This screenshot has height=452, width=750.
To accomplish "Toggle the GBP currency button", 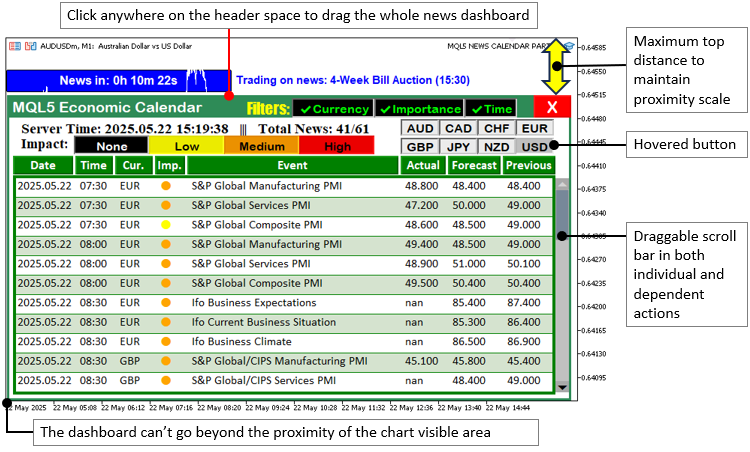I will [x=419, y=147].
